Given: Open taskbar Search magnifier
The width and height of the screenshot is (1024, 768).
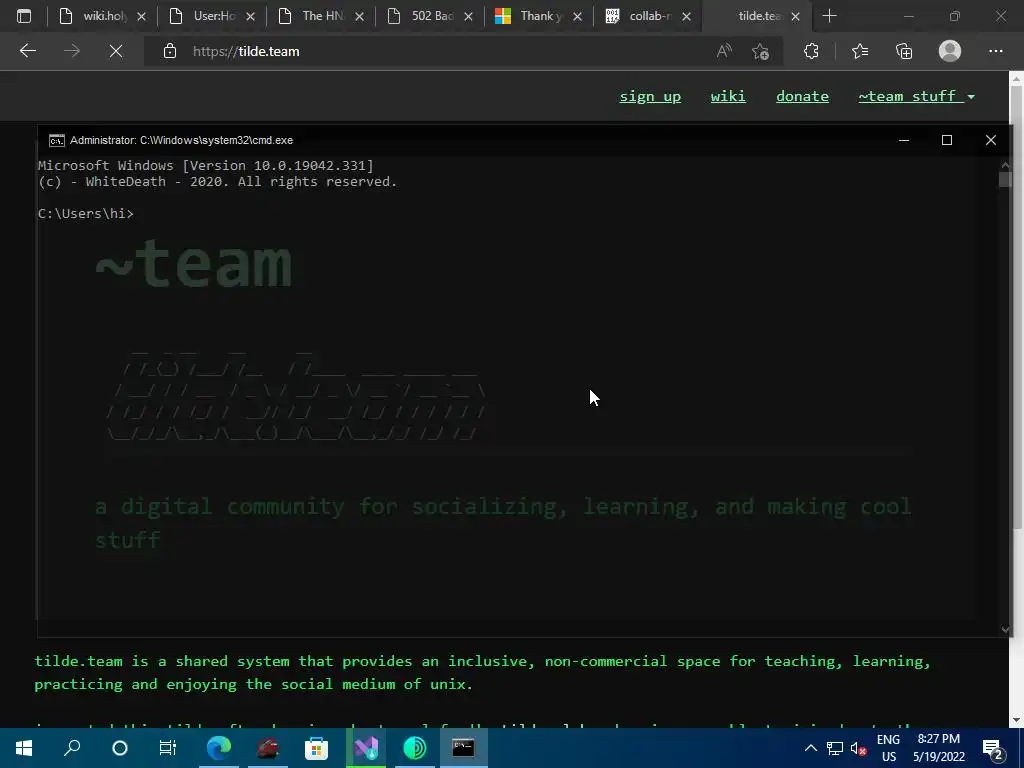Looking at the screenshot, I should [72, 748].
